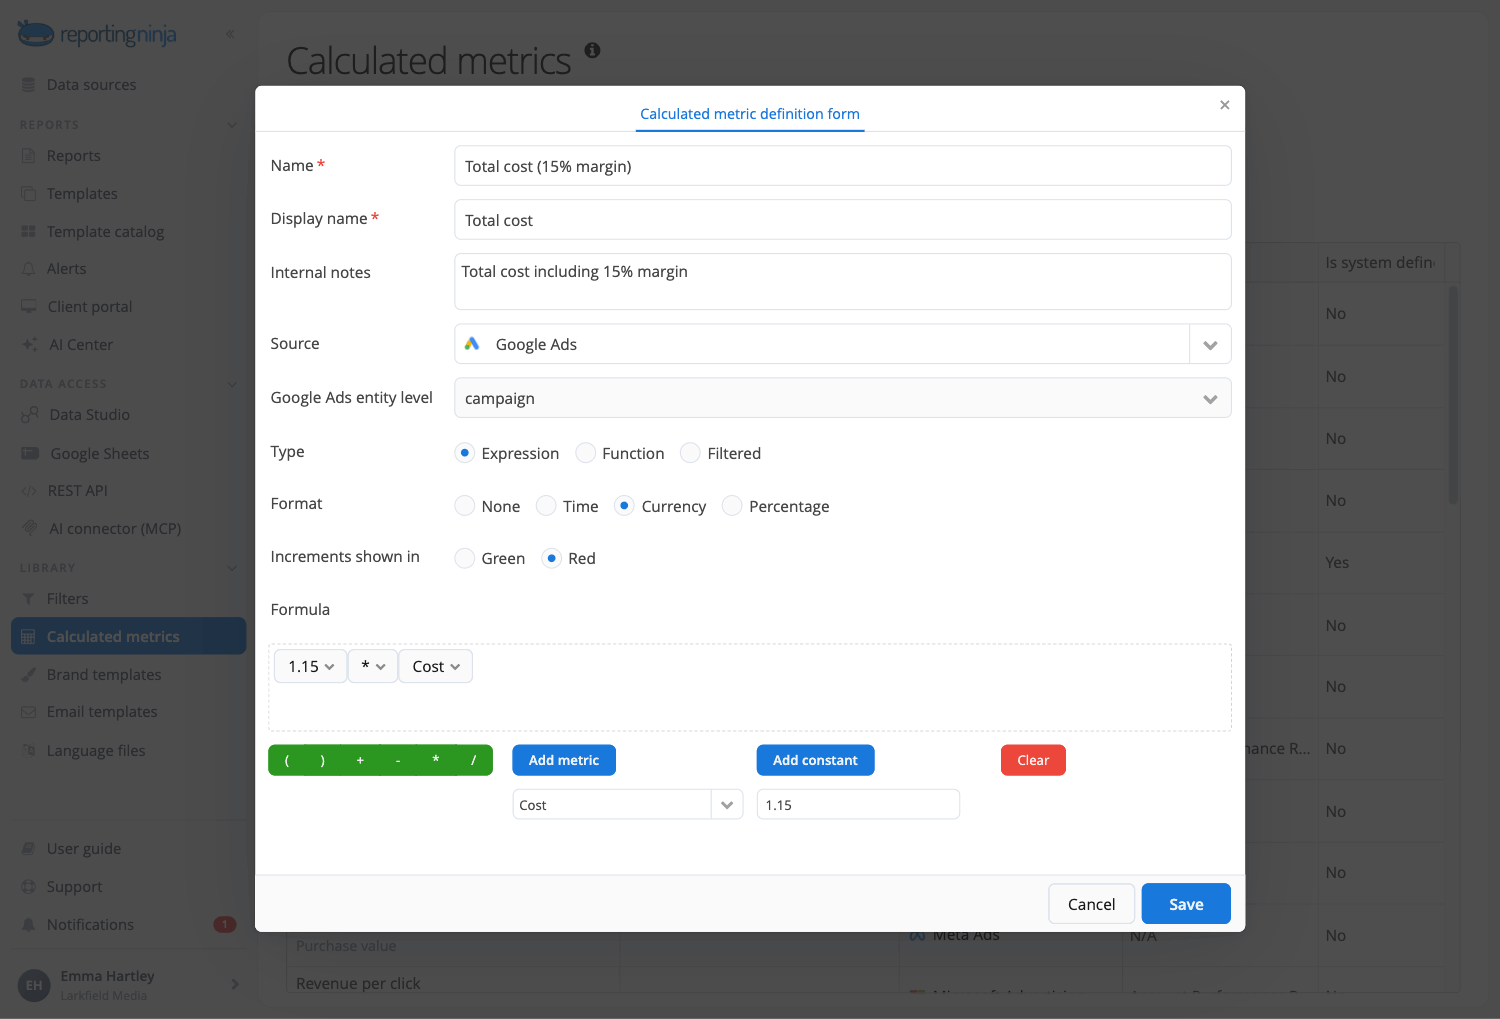
Task: Click the EH user avatar
Action: (34, 985)
